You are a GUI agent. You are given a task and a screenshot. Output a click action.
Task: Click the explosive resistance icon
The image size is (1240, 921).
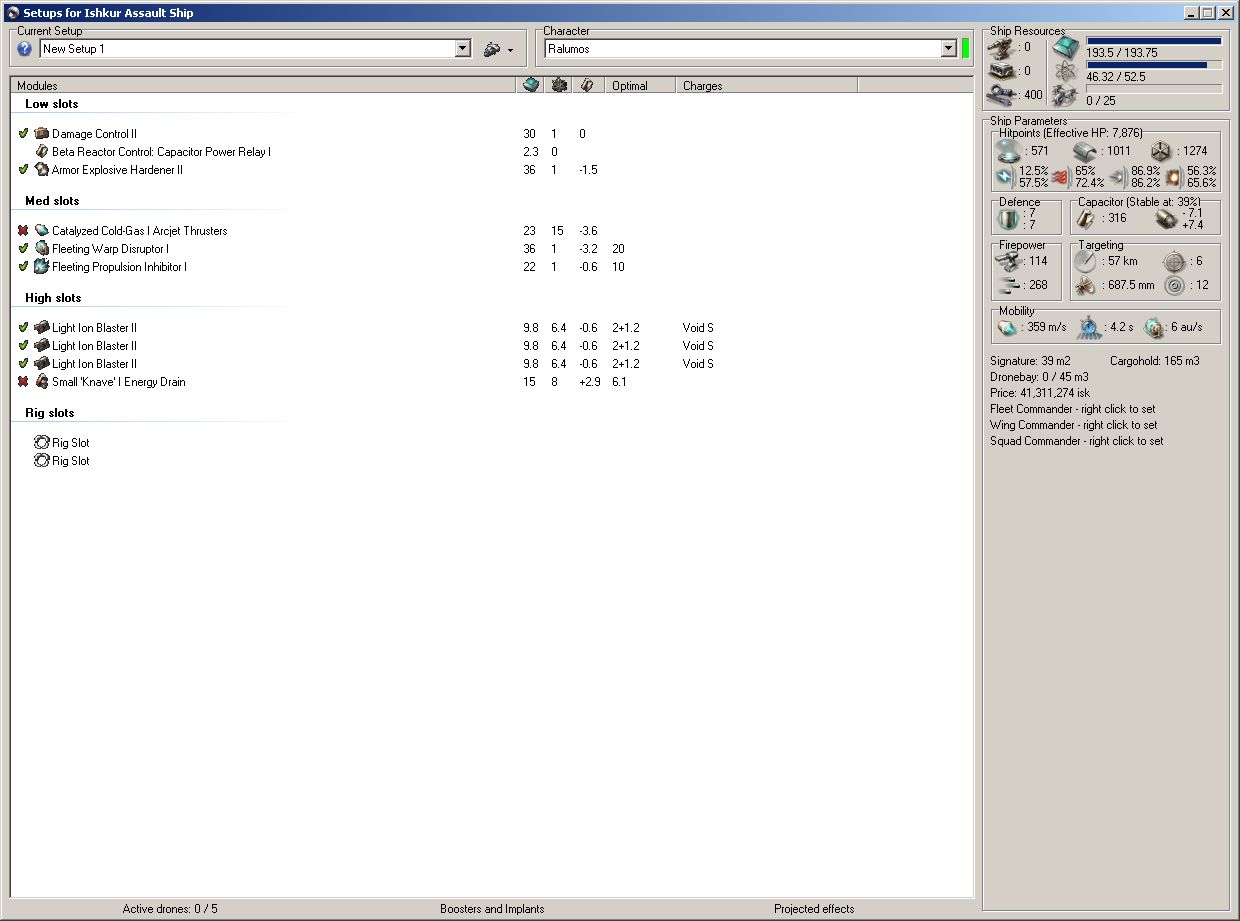pos(1173,177)
